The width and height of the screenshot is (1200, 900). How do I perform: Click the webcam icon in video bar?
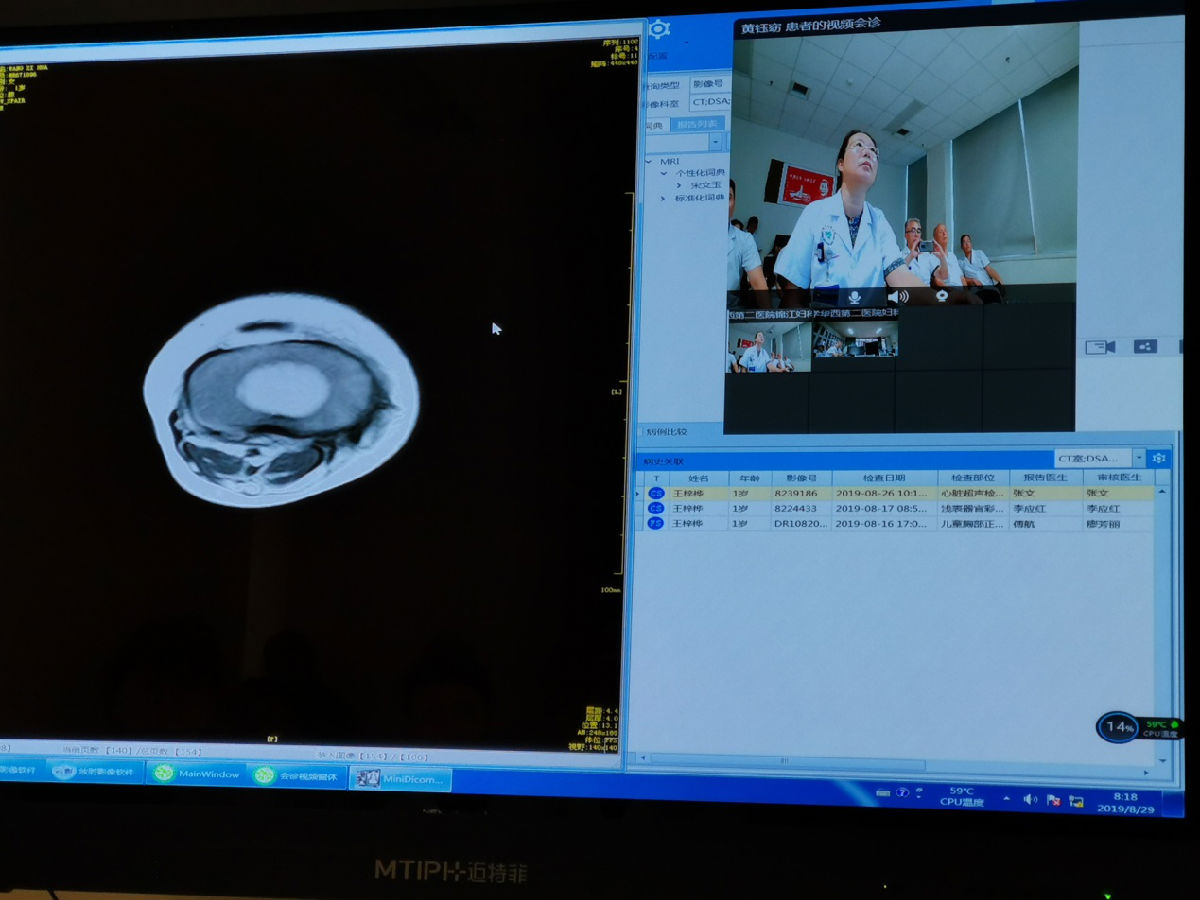tap(942, 297)
